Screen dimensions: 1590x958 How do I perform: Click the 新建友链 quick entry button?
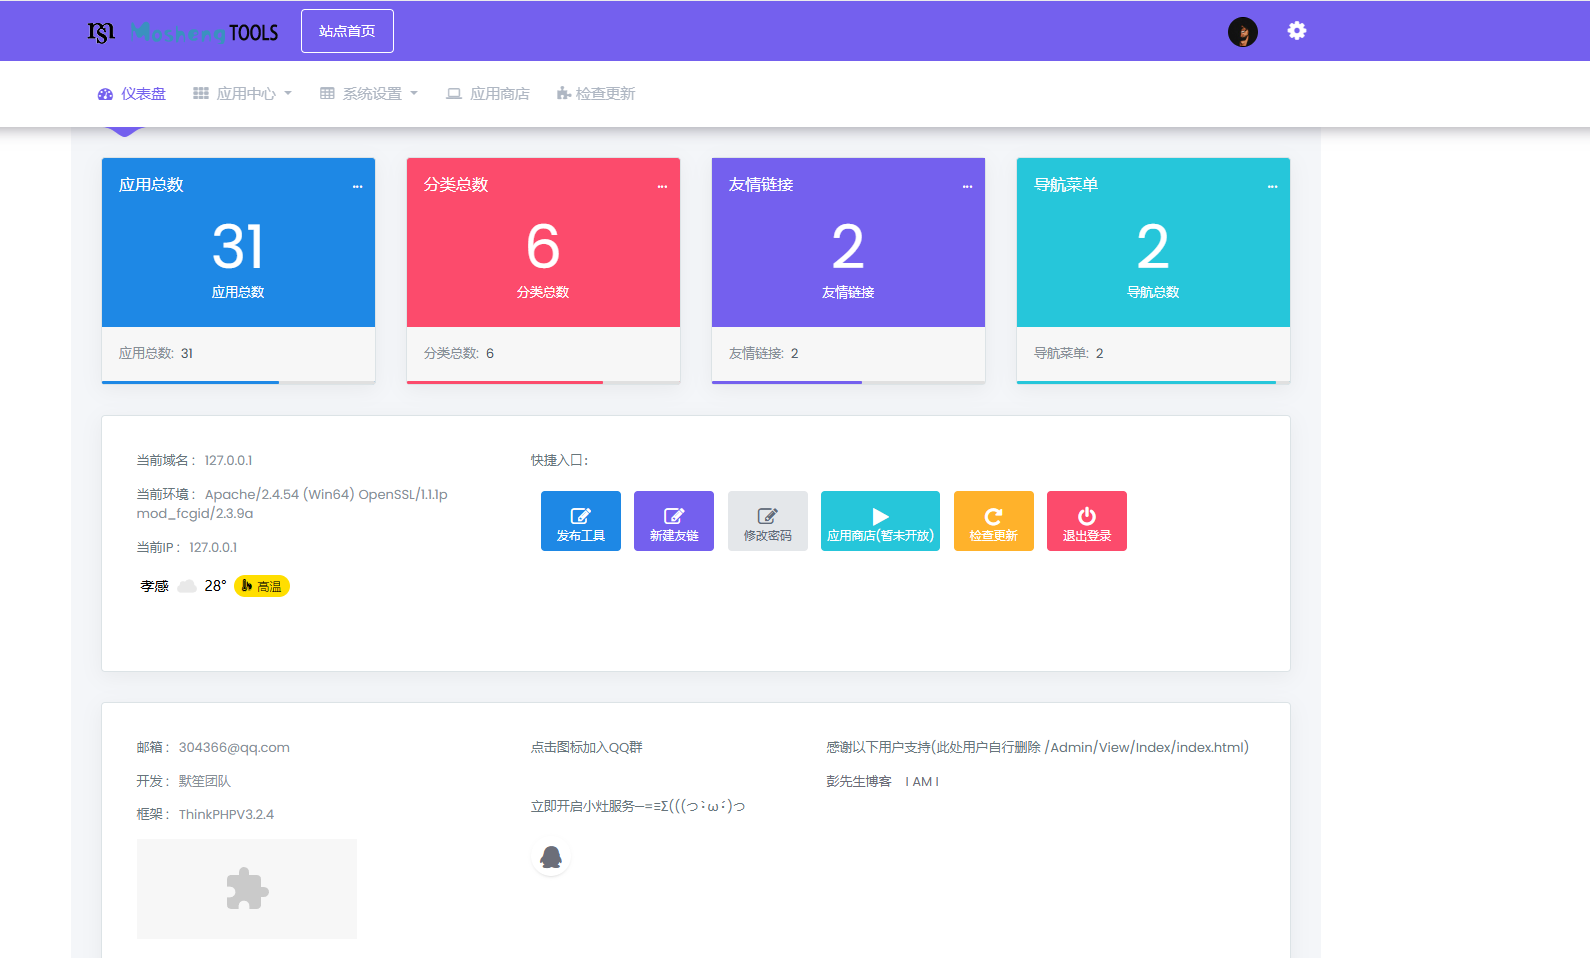[x=674, y=521]
